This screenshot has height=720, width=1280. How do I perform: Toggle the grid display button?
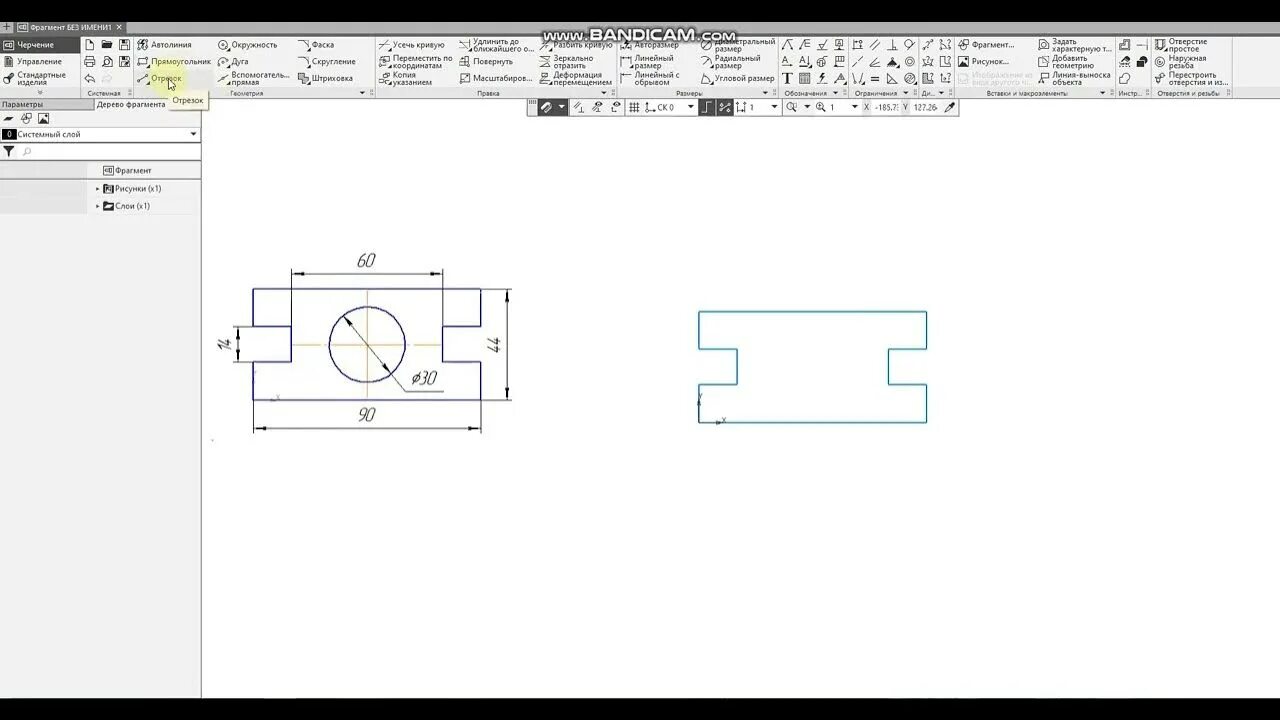pyautogui.click(x=634, y=107)
